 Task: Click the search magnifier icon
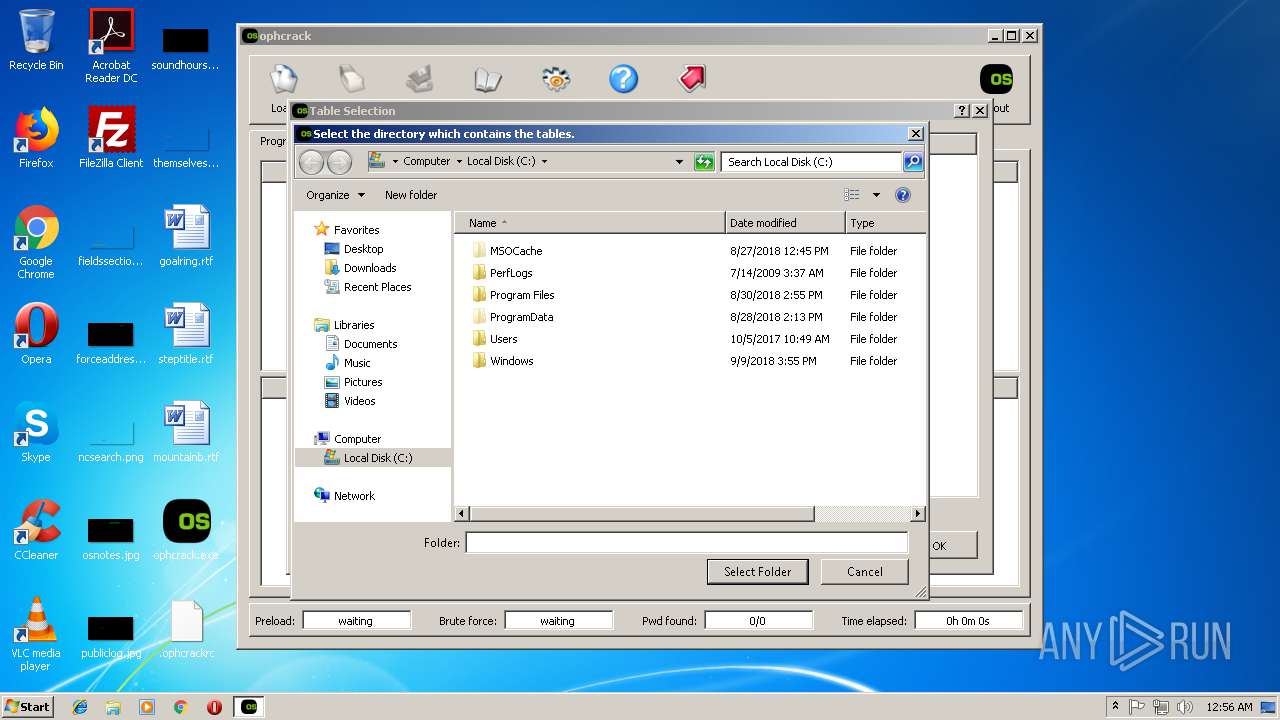[912, 161]
